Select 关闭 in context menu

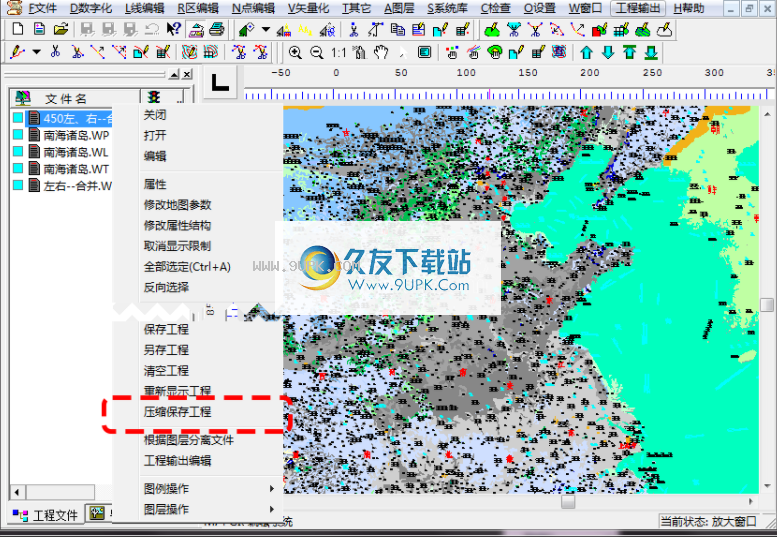coord(155,115)
